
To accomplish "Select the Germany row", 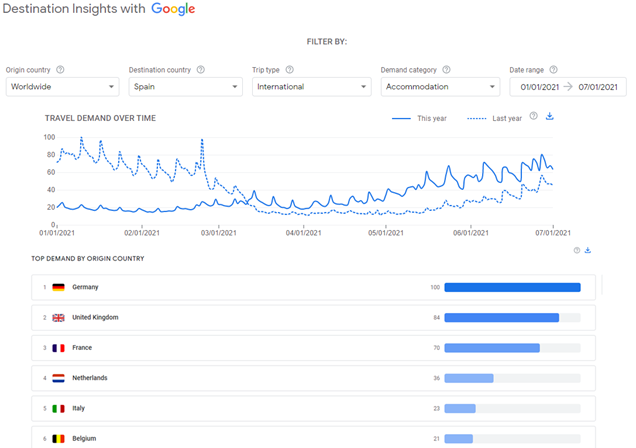I will [314, 287].
